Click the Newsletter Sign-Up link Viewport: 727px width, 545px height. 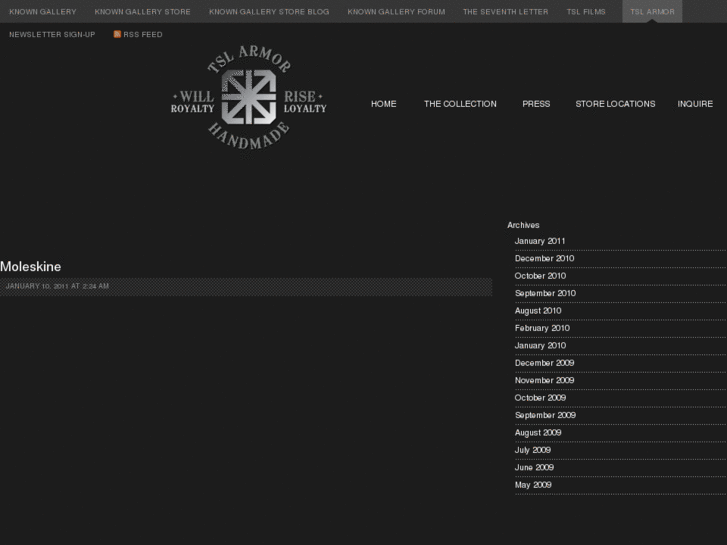(52, 34)
